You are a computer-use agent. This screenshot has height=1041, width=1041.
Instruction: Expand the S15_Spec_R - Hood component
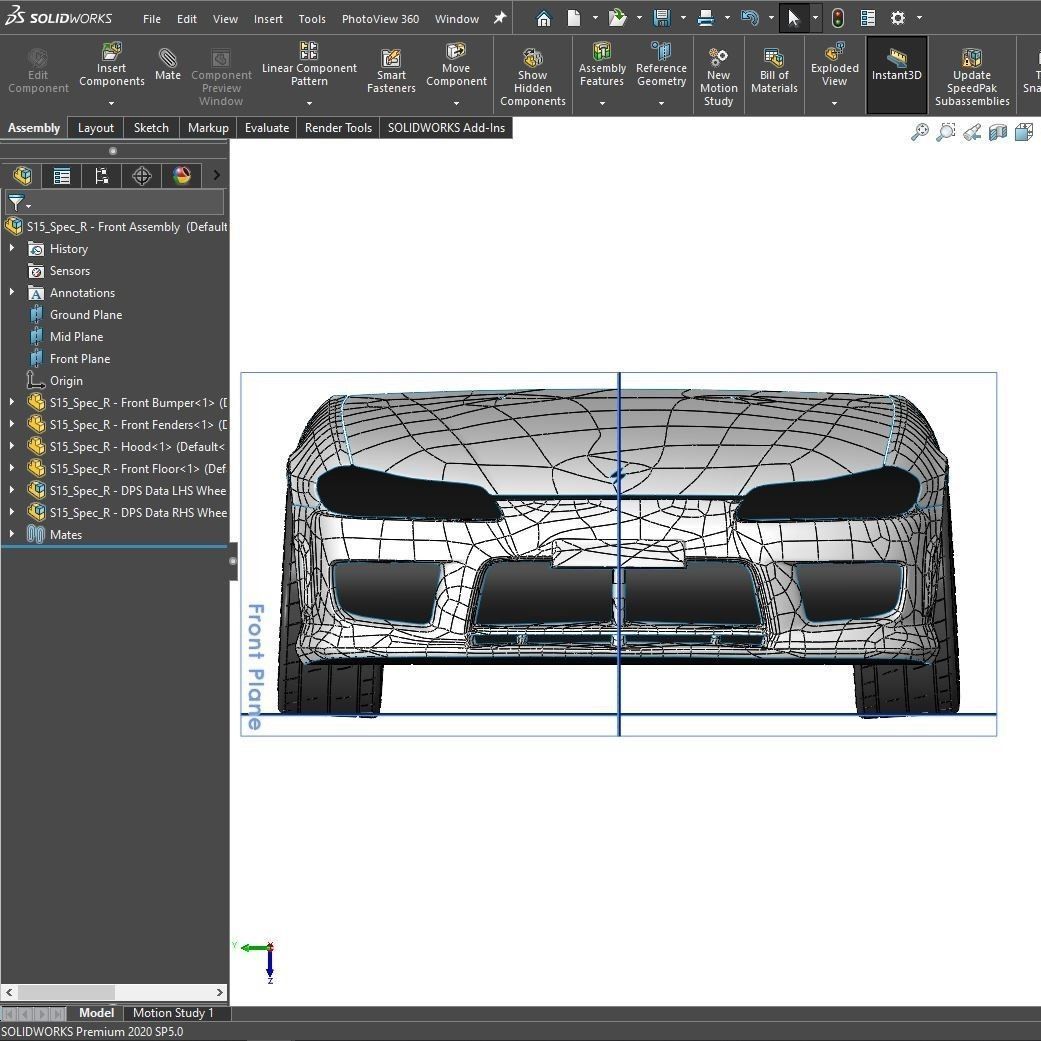(12, 446)
